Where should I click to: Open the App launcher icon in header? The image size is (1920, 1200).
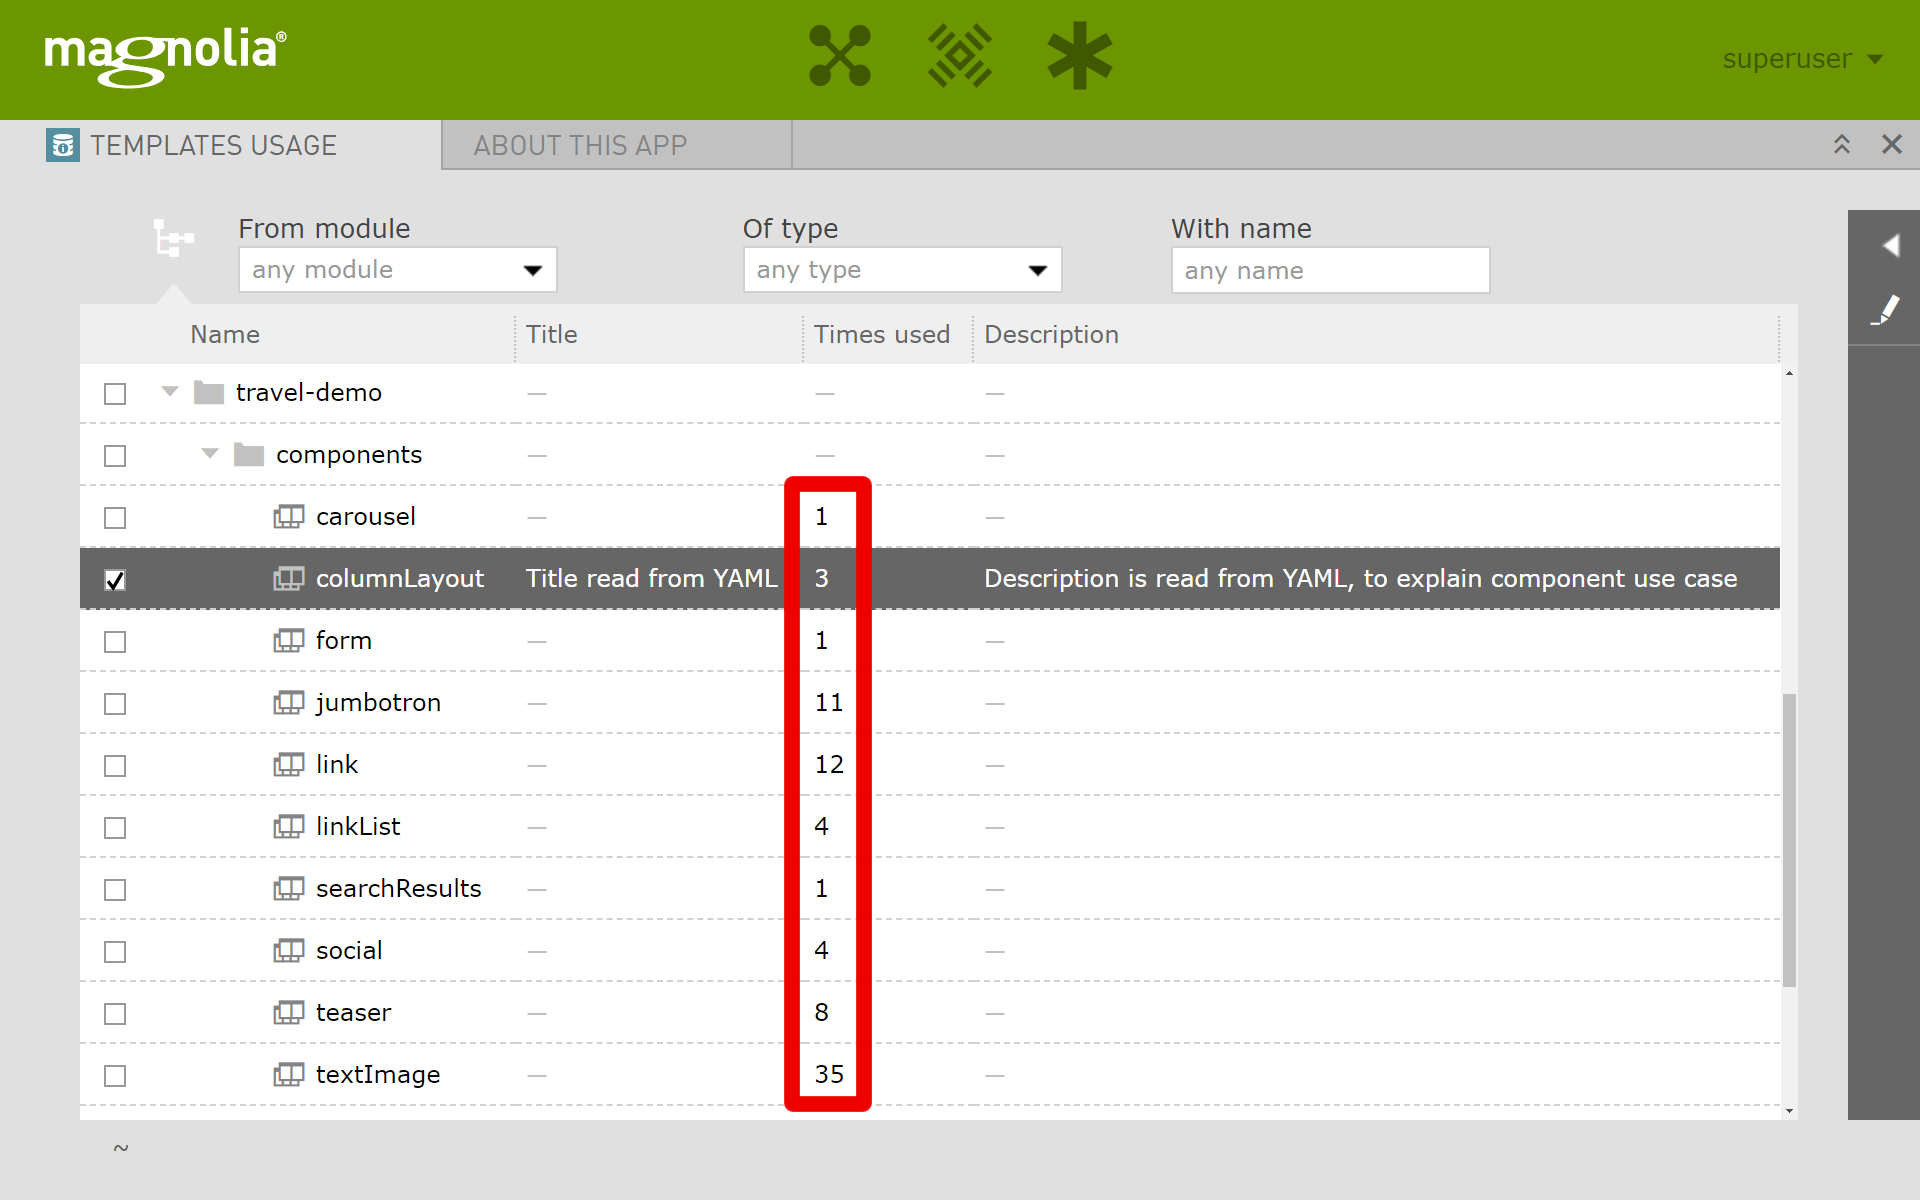839,56
